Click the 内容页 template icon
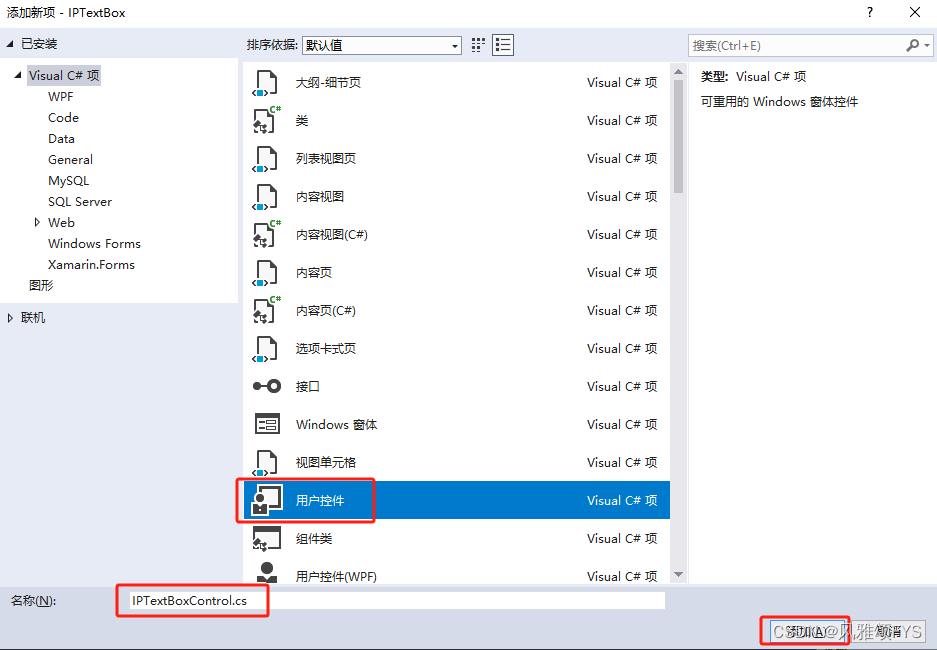Screen dimensions: 937x650 265,272
